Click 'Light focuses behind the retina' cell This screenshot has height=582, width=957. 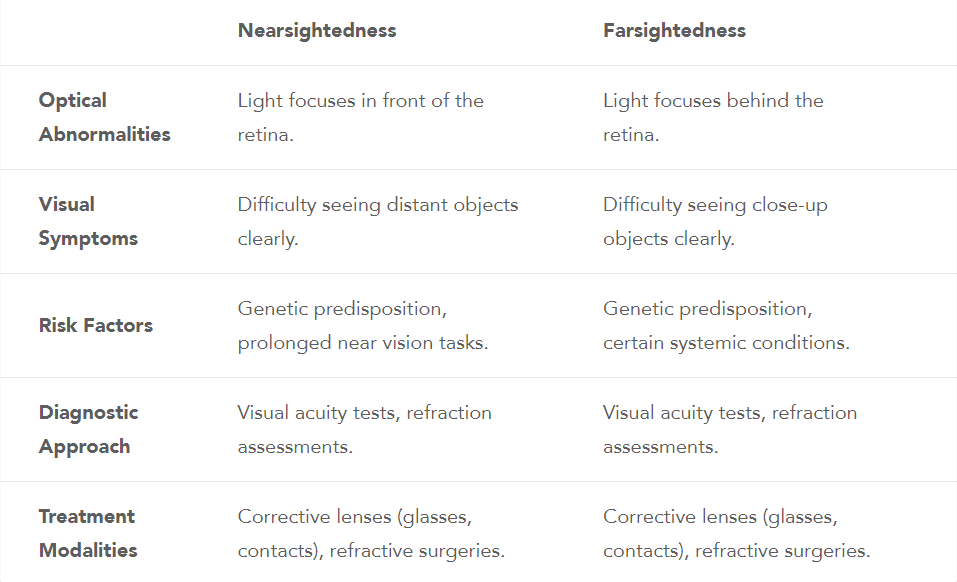point(713,117)
